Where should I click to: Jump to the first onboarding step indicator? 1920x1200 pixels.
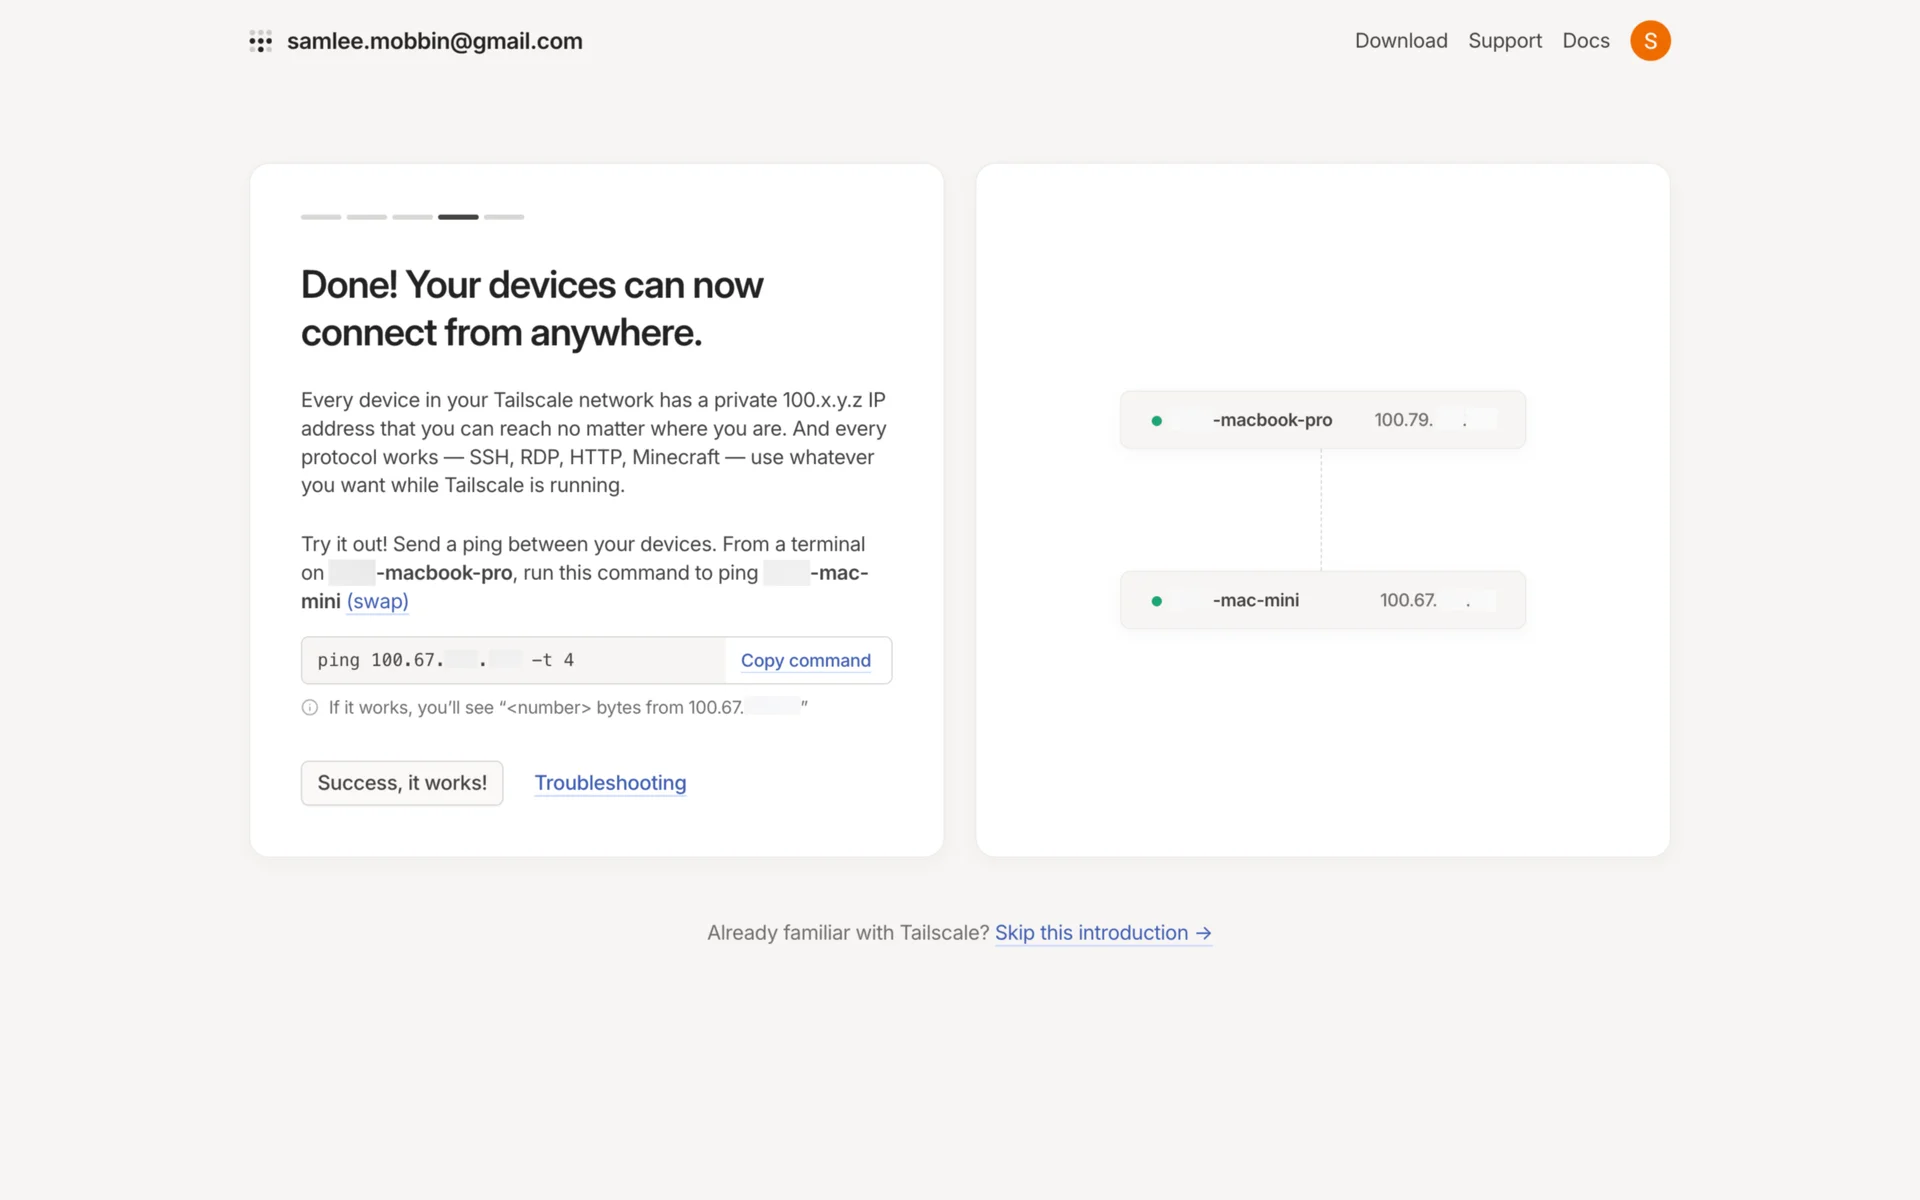click(321, 217)
